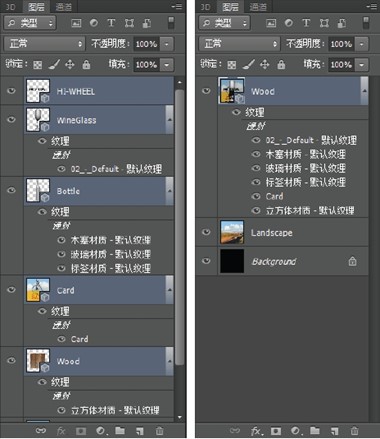Add layer mask in left panel
380x439 pixels.
[x=81, y=431]
